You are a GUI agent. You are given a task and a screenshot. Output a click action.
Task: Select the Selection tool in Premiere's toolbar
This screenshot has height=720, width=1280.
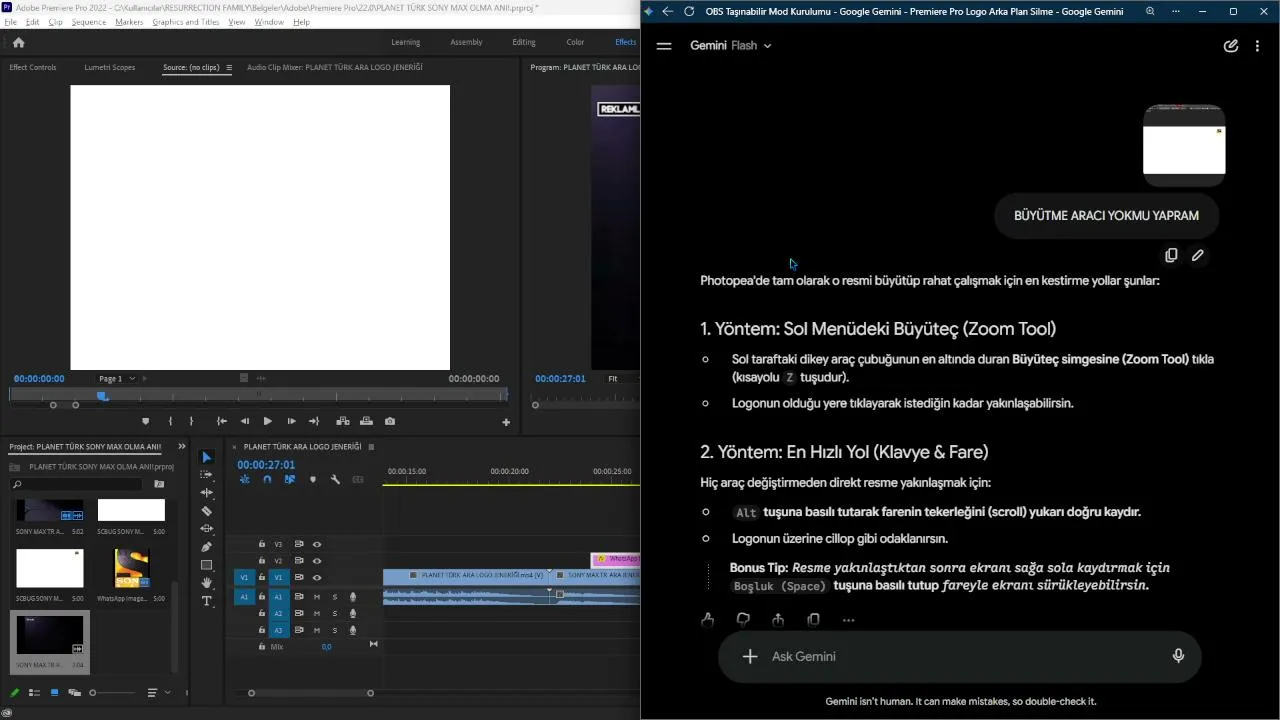click(x=207, y=457)
